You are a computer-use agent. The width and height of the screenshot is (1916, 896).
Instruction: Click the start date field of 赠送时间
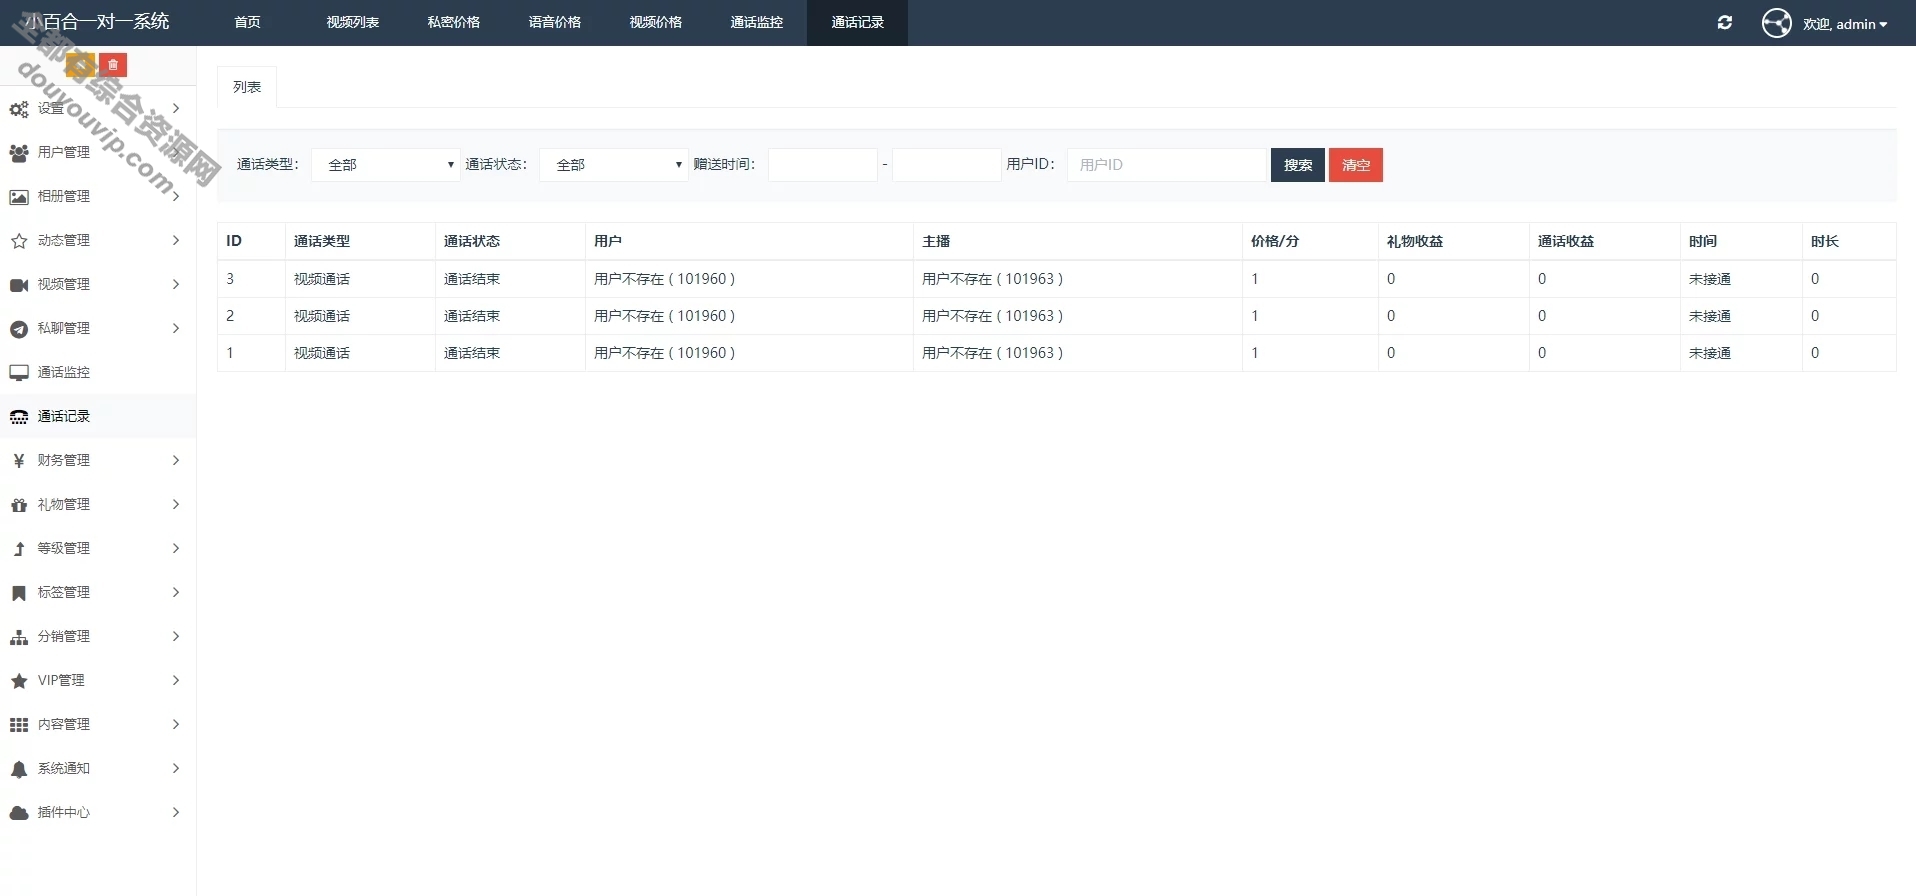(x=823, y=165)
